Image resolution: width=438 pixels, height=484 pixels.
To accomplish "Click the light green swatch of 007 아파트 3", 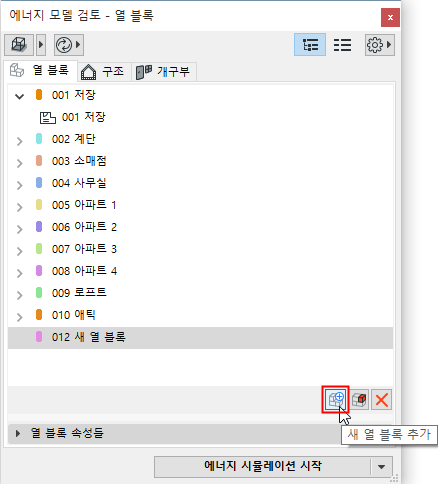I will point(39,249).
